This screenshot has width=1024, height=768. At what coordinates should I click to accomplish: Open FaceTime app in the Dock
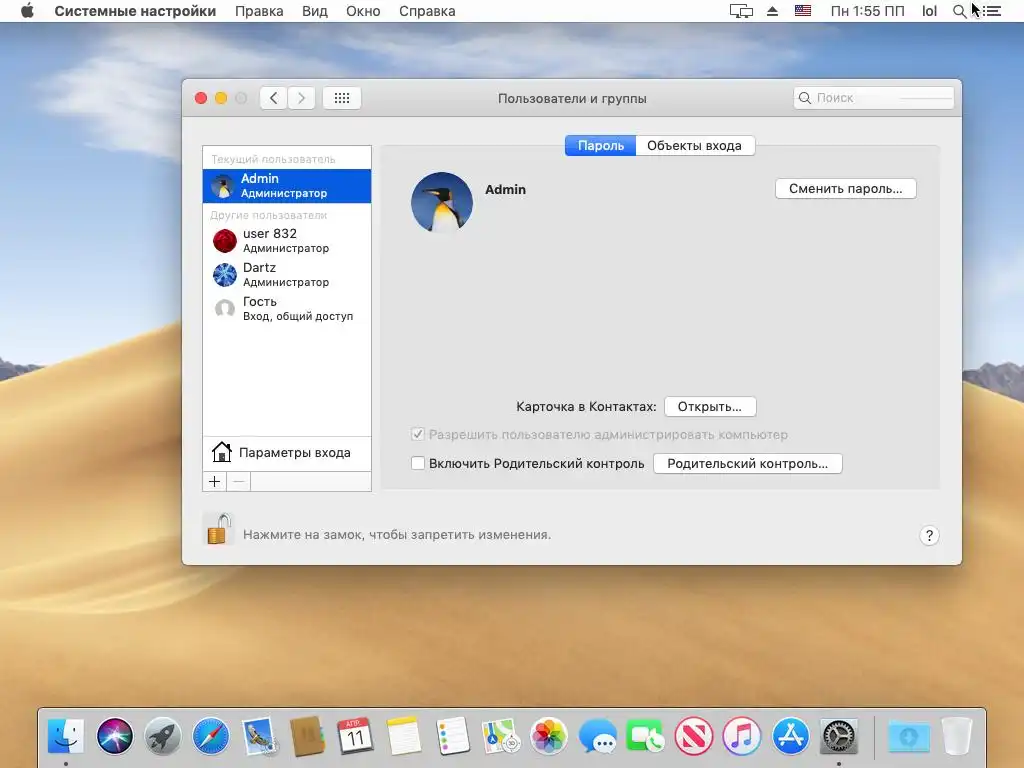(x=645, y=736)
